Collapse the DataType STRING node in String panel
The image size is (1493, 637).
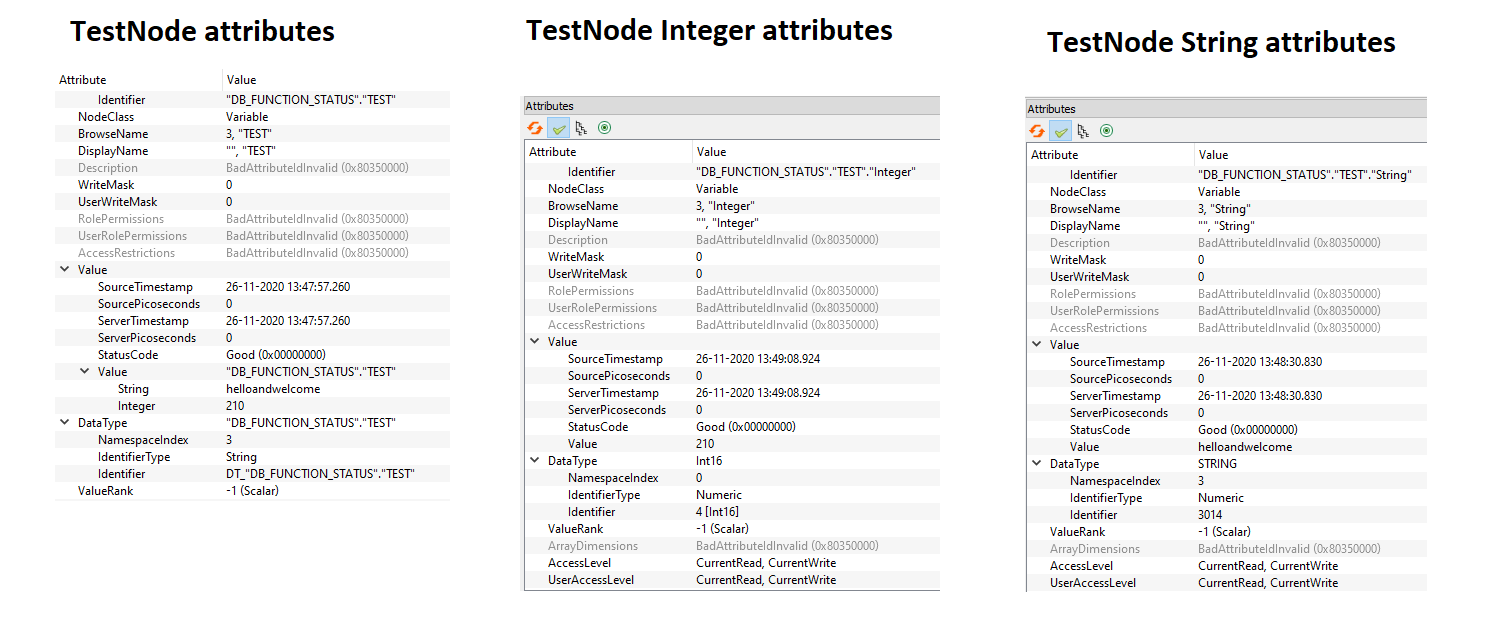click(x=1037, y=464)
